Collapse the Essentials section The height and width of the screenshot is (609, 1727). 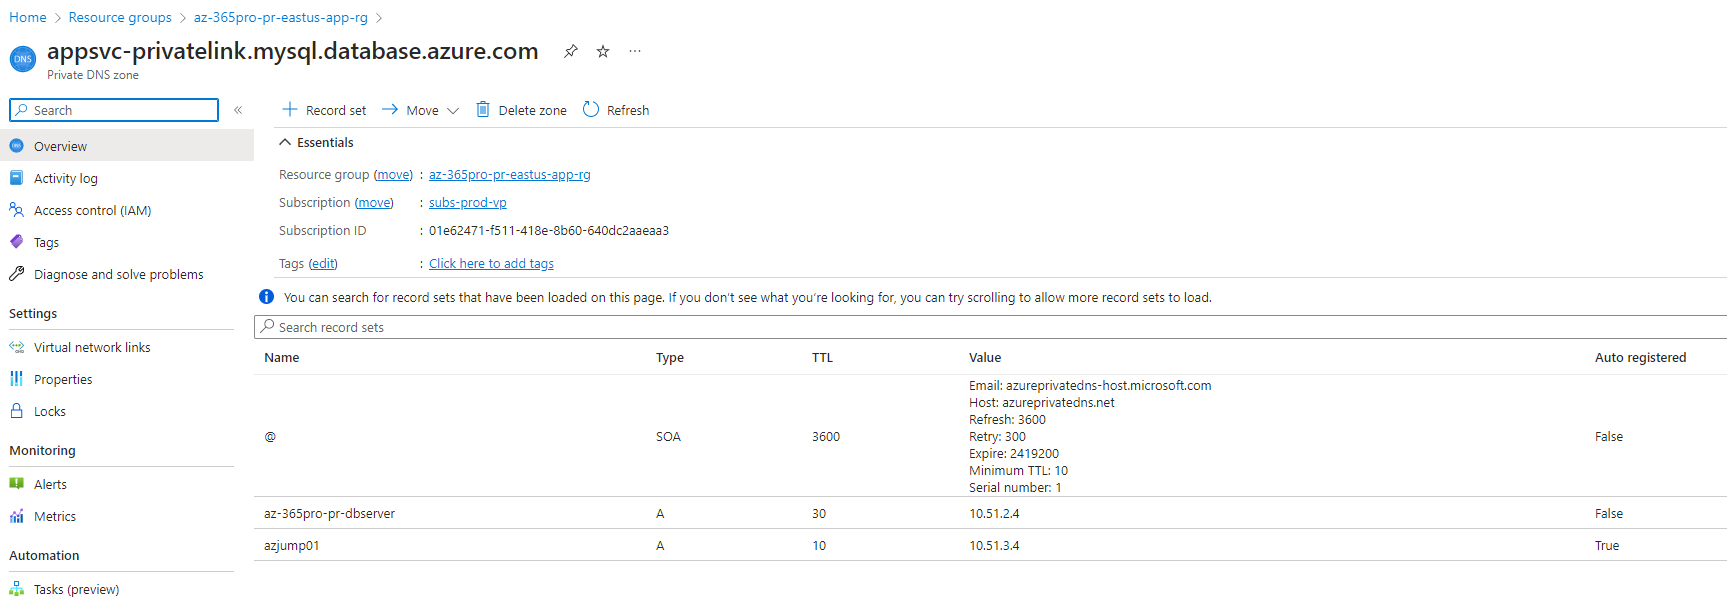285,143
